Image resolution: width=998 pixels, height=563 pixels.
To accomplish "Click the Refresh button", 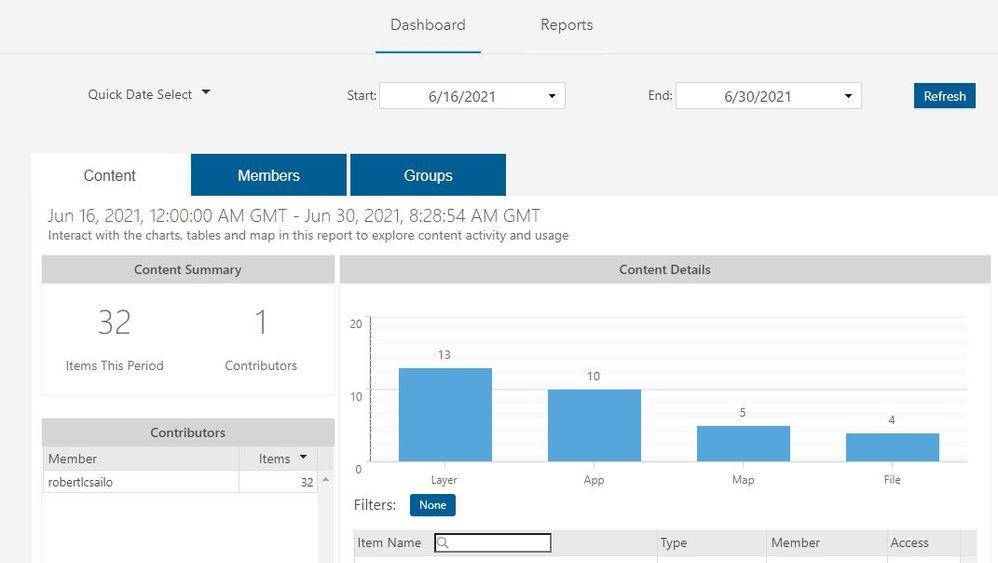I will [x=944, y=96].
